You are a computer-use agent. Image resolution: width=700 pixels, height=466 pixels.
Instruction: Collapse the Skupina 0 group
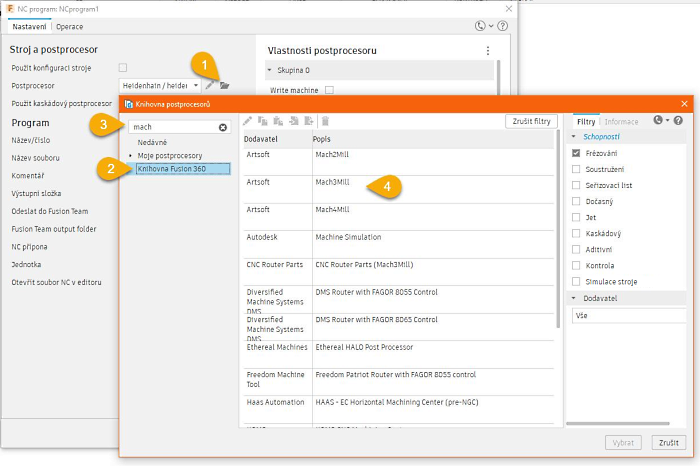(x=269, y=70)
